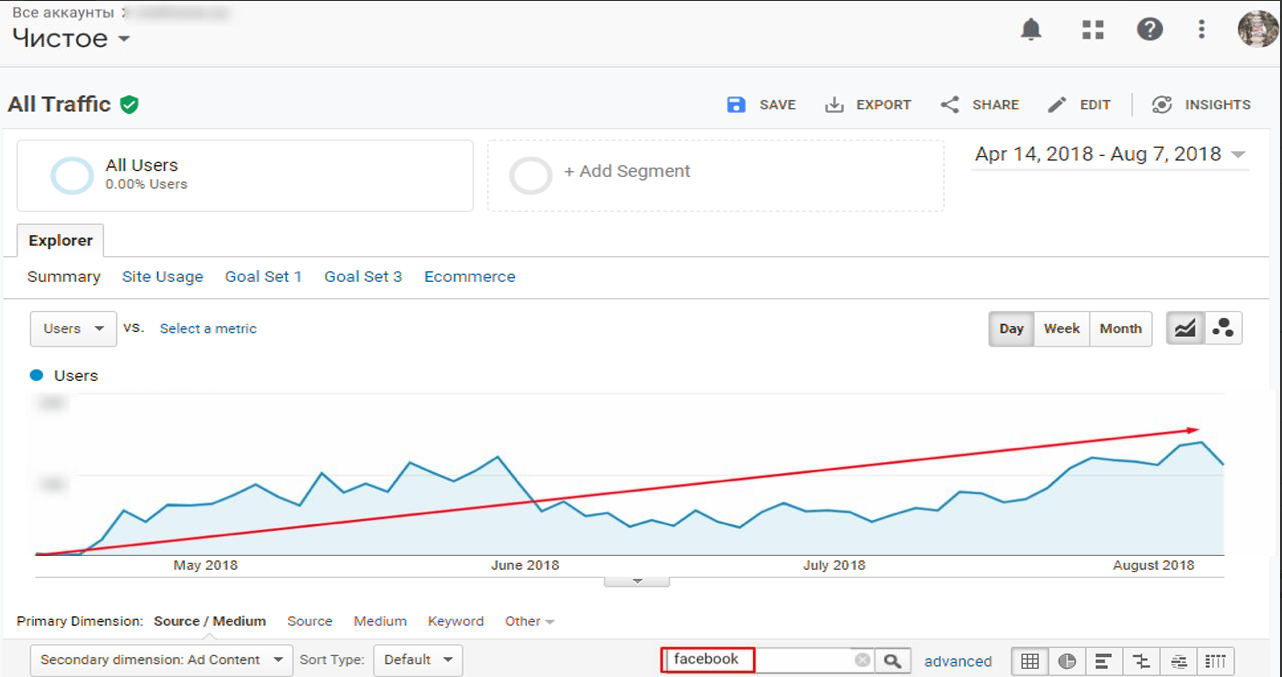The height and width of the screenshot is (677, 1282).
Task: Click the Users legend label
Action: click(75, 376)
